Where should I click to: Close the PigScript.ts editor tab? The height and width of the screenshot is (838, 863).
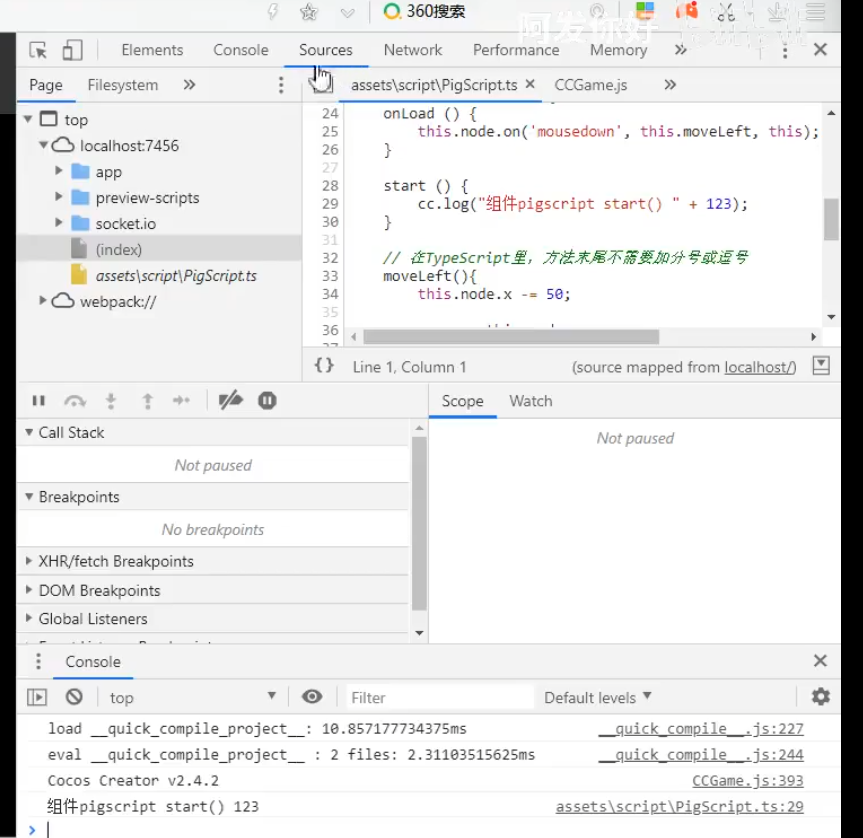530,84
